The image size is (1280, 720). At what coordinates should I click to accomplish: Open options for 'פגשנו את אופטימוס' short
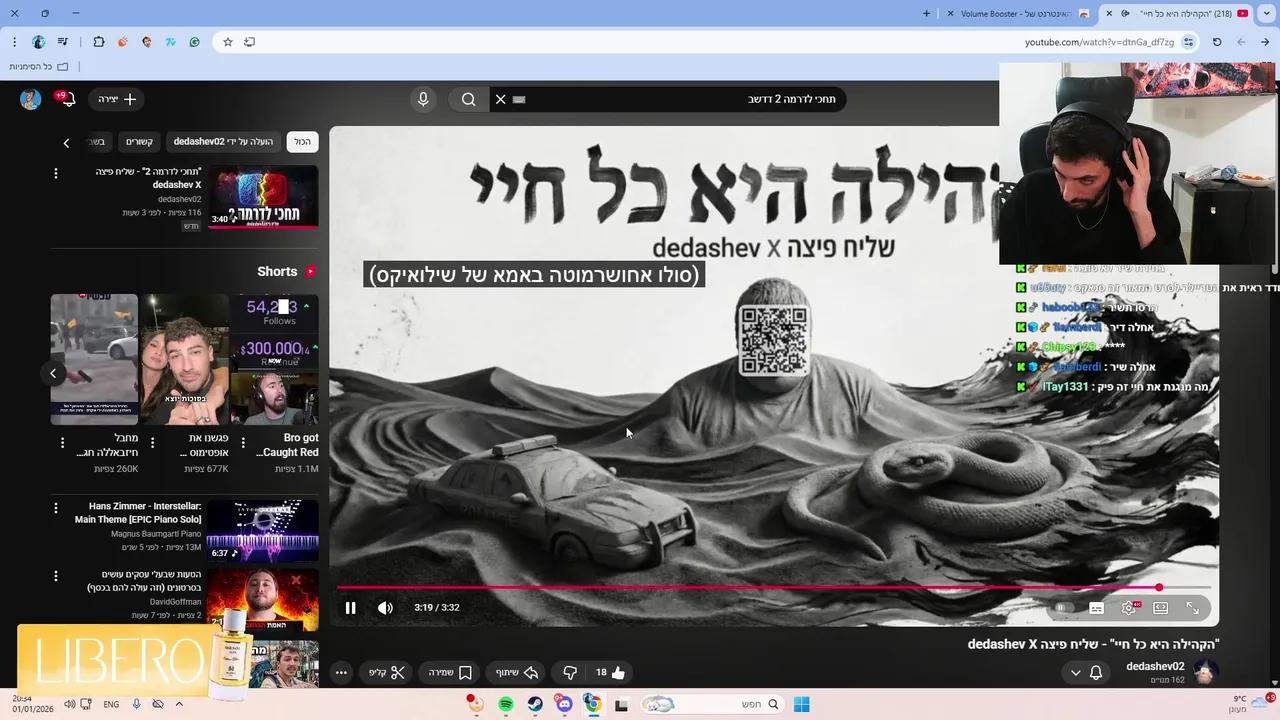(153, 442)
